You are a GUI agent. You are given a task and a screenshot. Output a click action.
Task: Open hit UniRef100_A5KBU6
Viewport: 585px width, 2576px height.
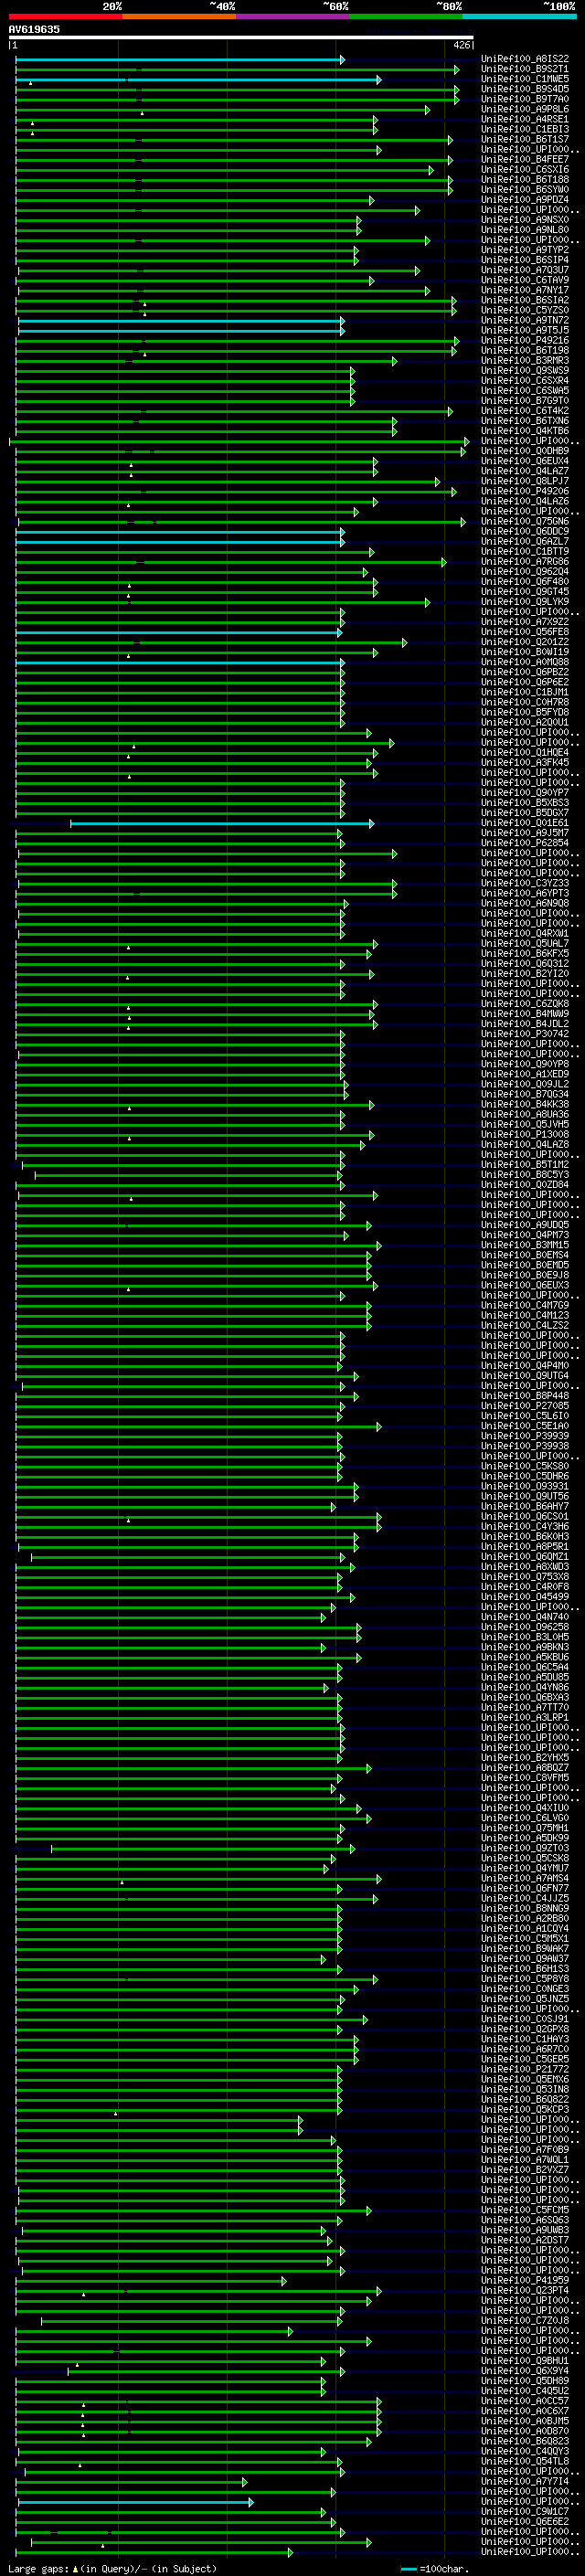pyautogui.click(x=525, y=1657)
